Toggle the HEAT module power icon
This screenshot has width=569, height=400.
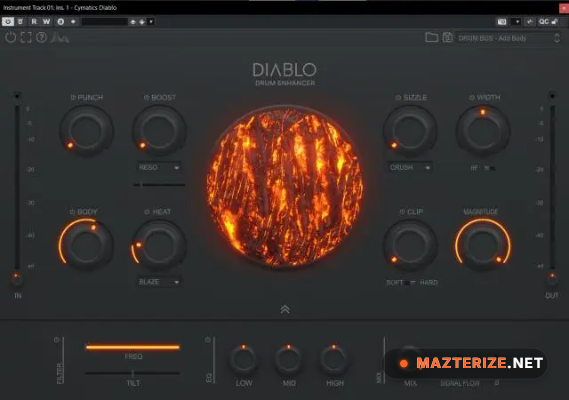147,212
